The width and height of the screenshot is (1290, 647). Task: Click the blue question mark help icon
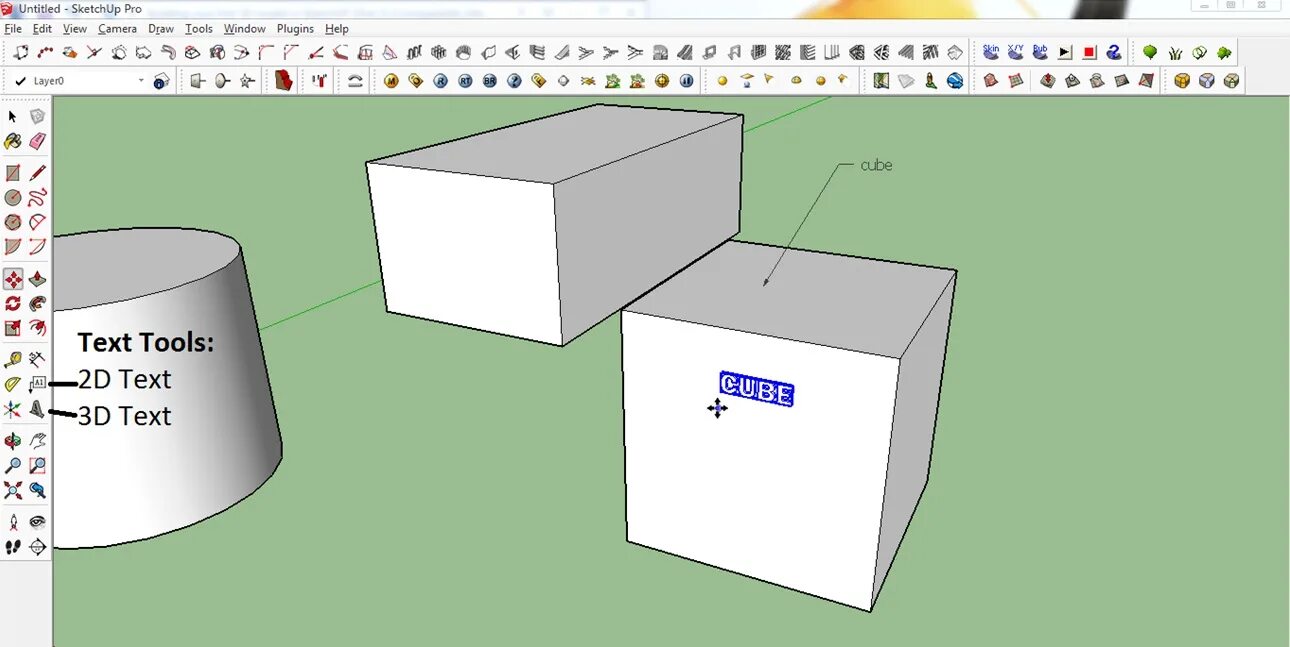click(514, 81)
